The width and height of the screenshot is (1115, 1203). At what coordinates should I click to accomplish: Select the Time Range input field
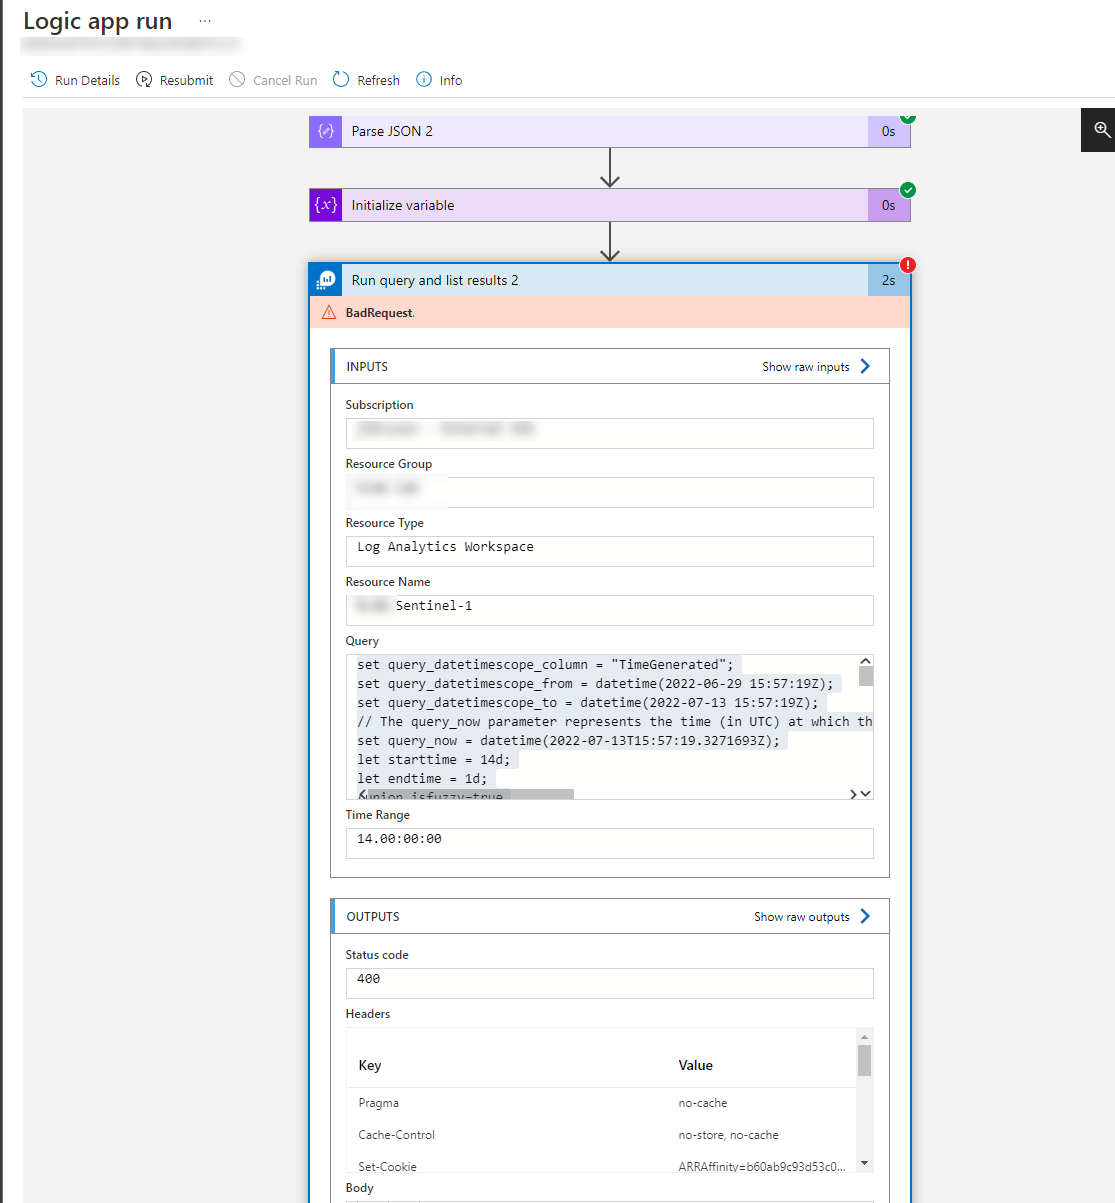[x=610, y=843]
